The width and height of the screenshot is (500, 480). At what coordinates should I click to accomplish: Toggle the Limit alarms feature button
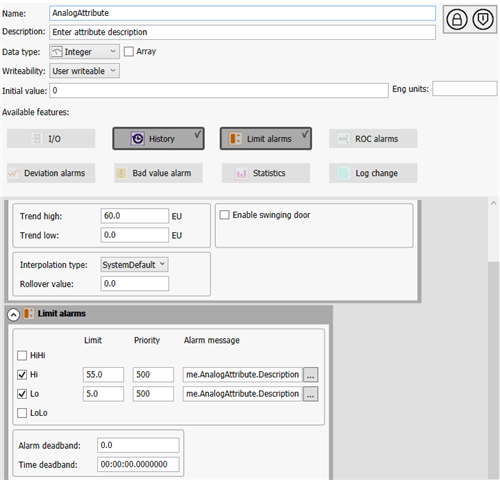(266, 138)
